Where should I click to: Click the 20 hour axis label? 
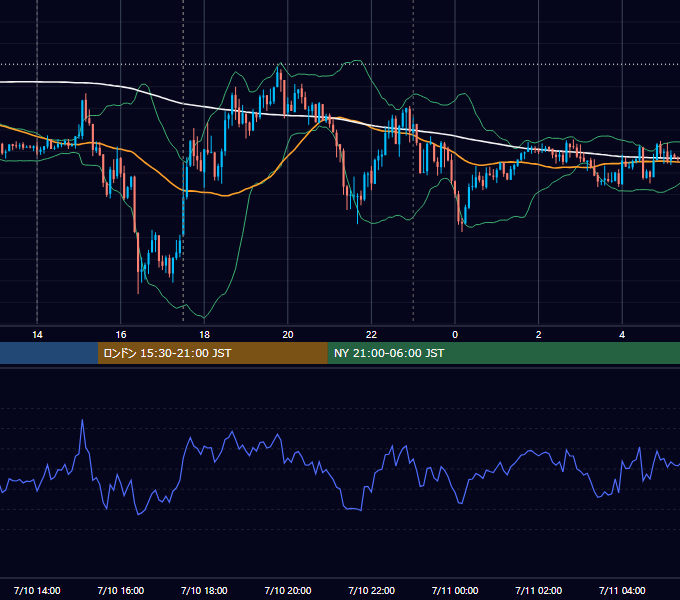(288, 335)
